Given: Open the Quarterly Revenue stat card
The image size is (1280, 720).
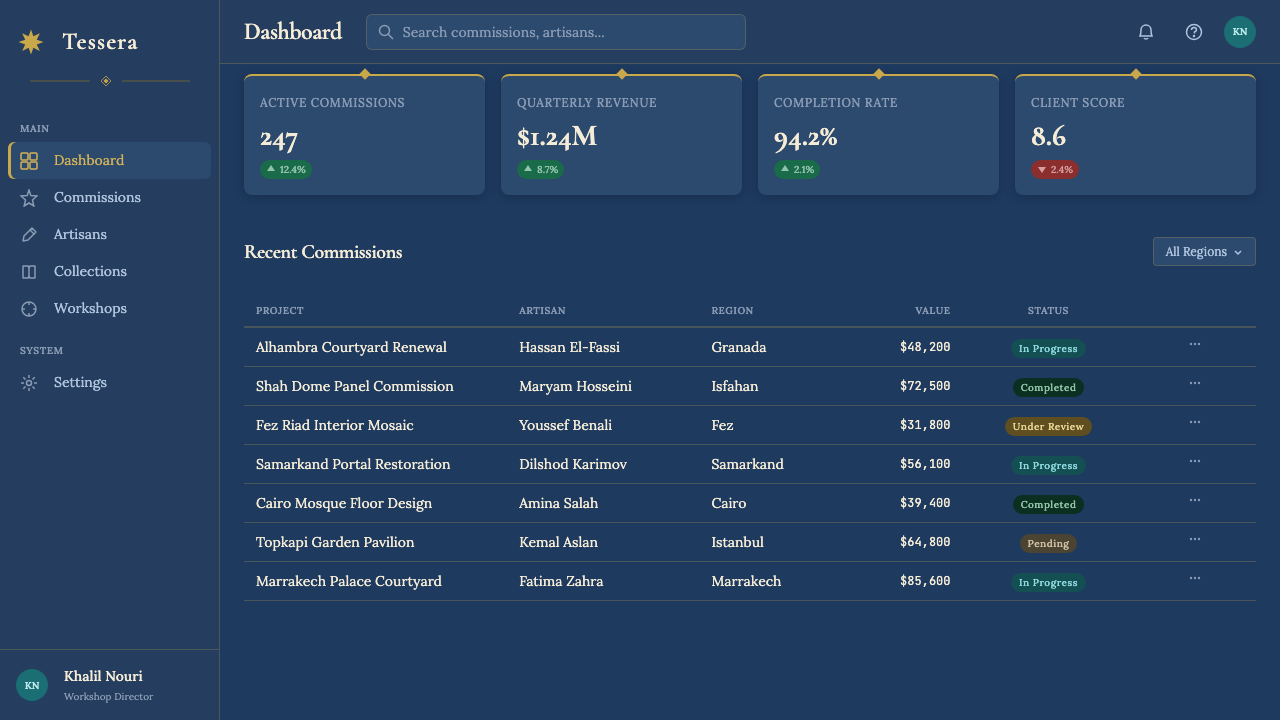Looking at the screenshot, I should tap(621, 134).
